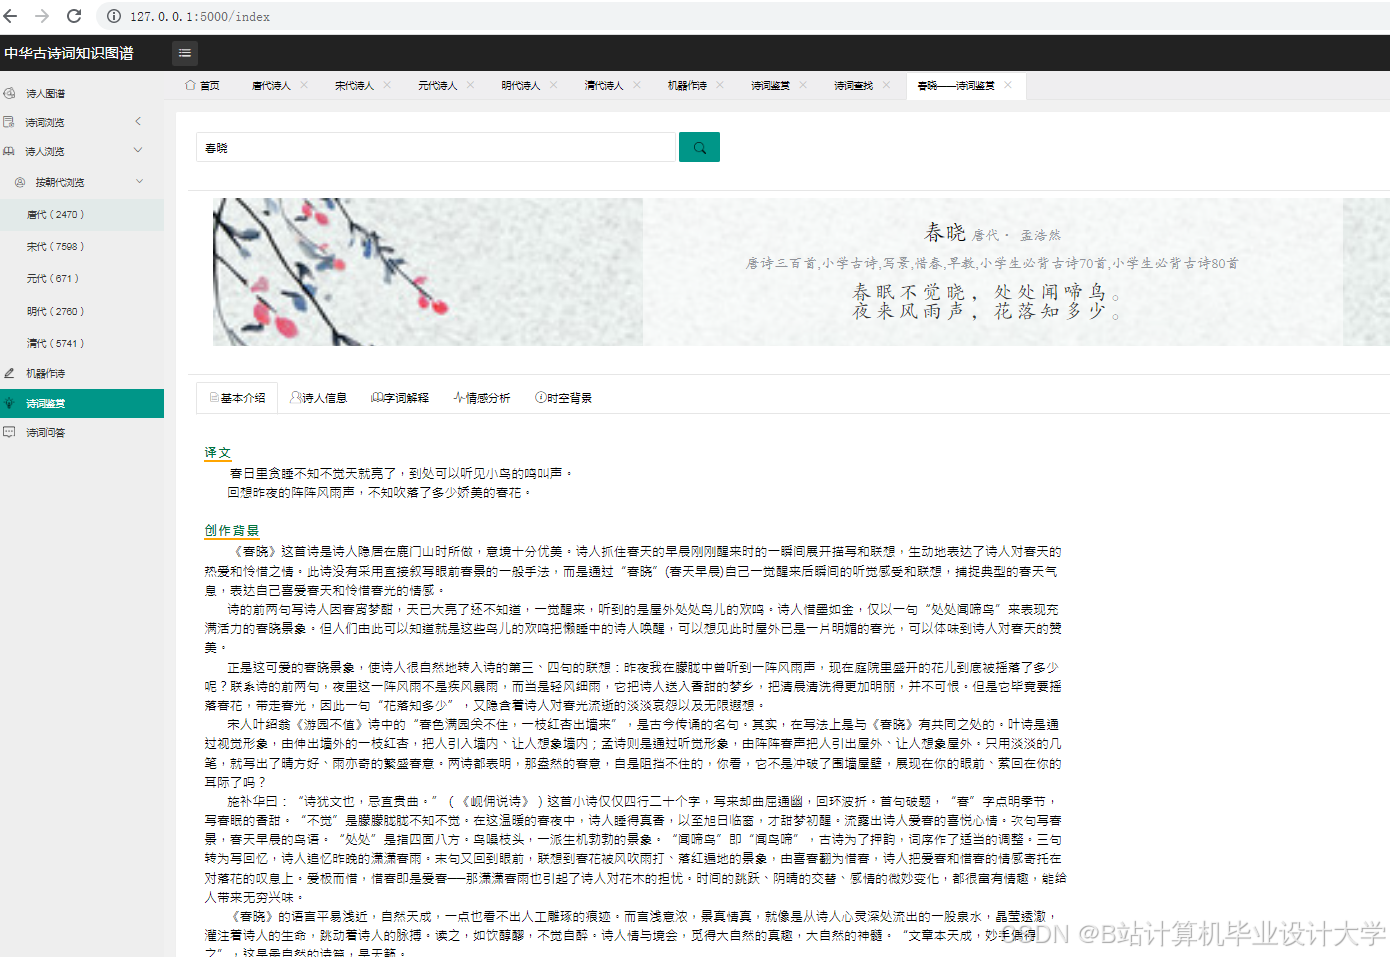
Task: Click the home icon on 首页 tab
Action: 190,85
